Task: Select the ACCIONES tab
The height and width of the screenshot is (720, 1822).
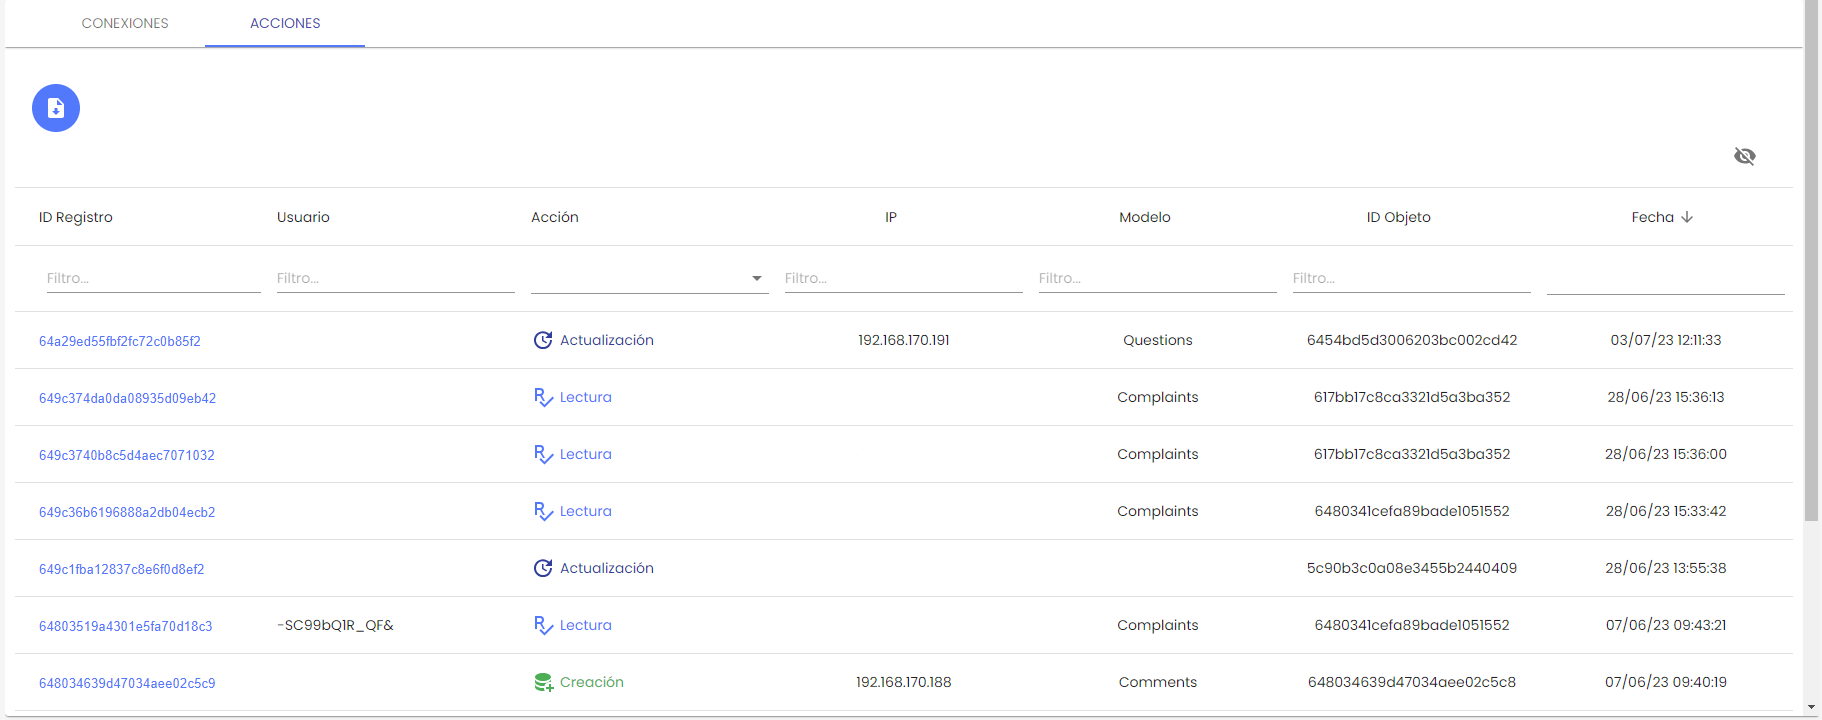Action: (285, 23)
